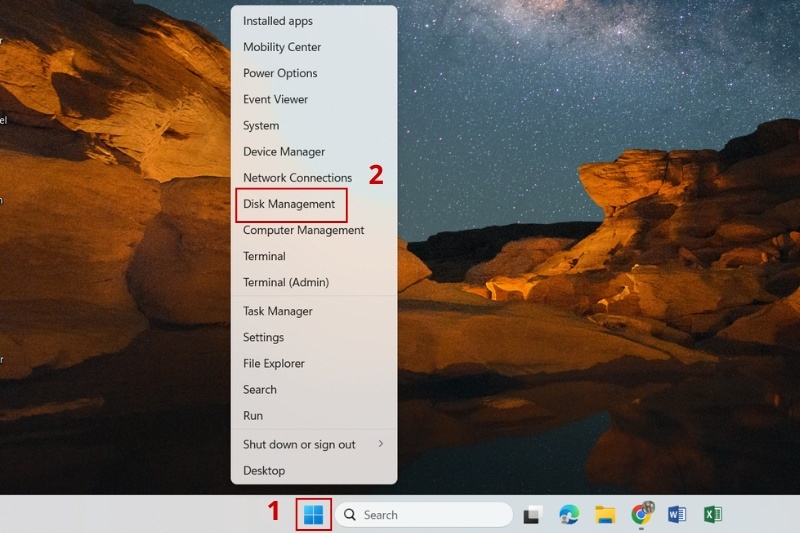Image resolution: width=800 pixels, height=533 pixels.
Task: Show Desktop from the menu
Action: [314, 471]
